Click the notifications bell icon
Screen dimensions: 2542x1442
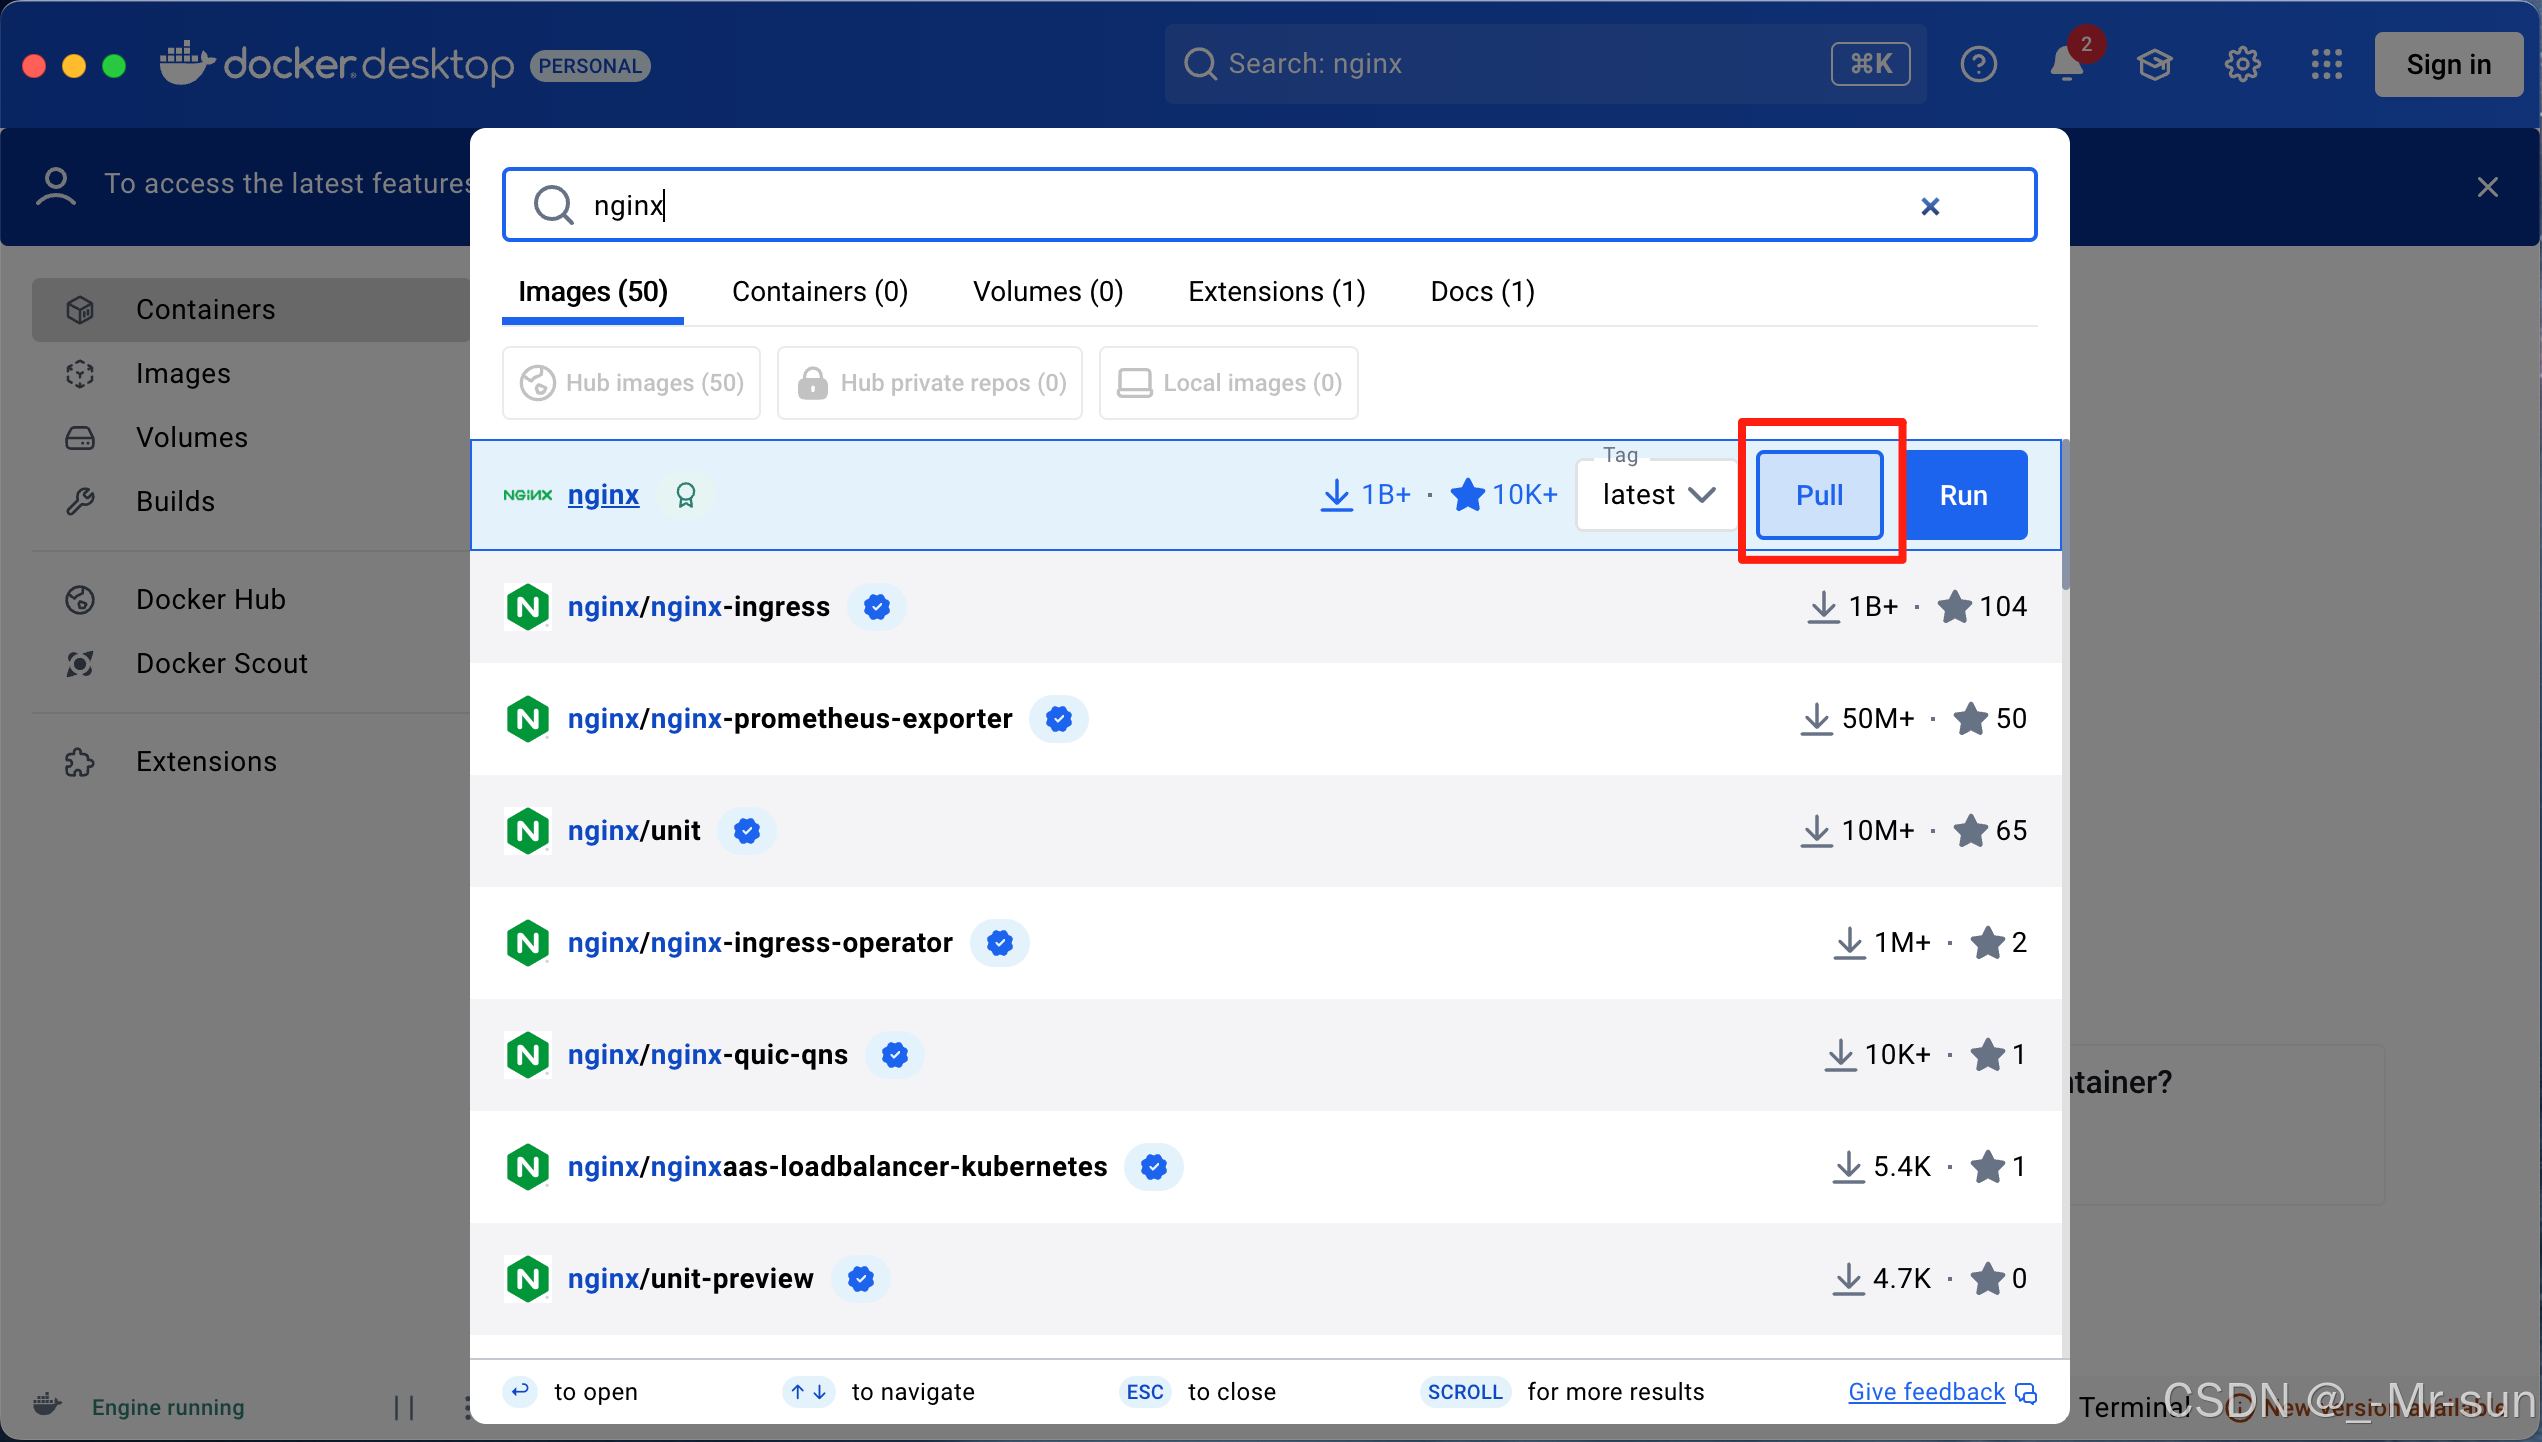pos(2066,65)
